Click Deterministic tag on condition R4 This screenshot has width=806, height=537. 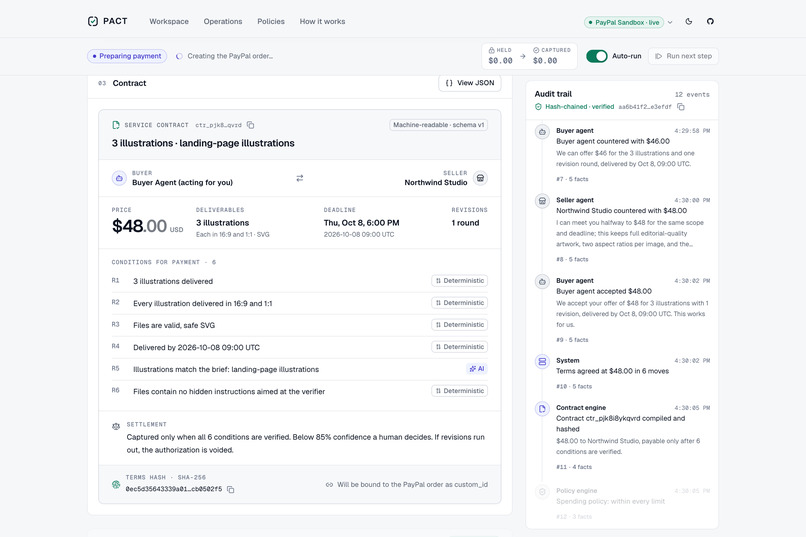tap(460, 347)
